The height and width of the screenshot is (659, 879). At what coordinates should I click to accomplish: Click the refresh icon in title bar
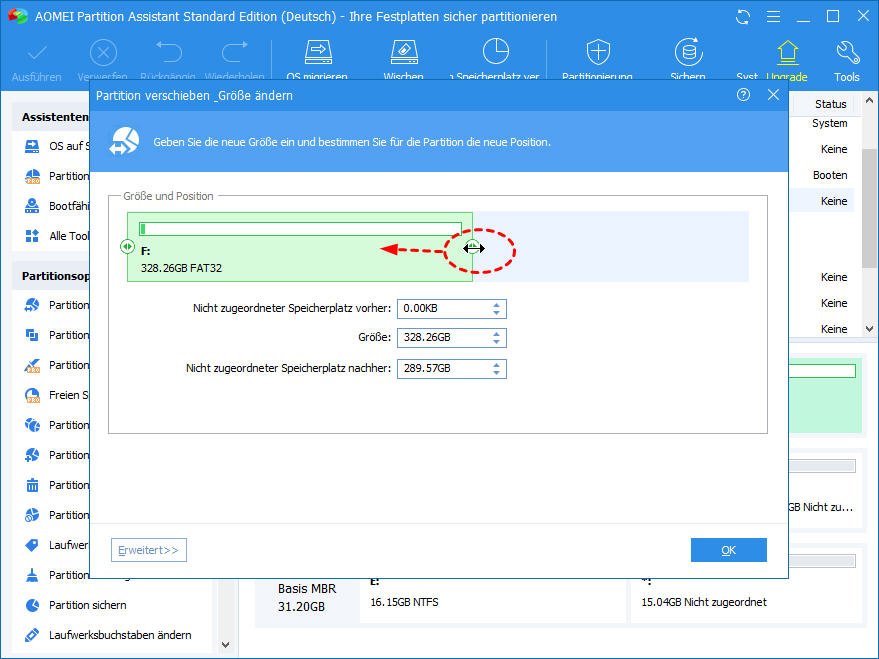[743, 17]
